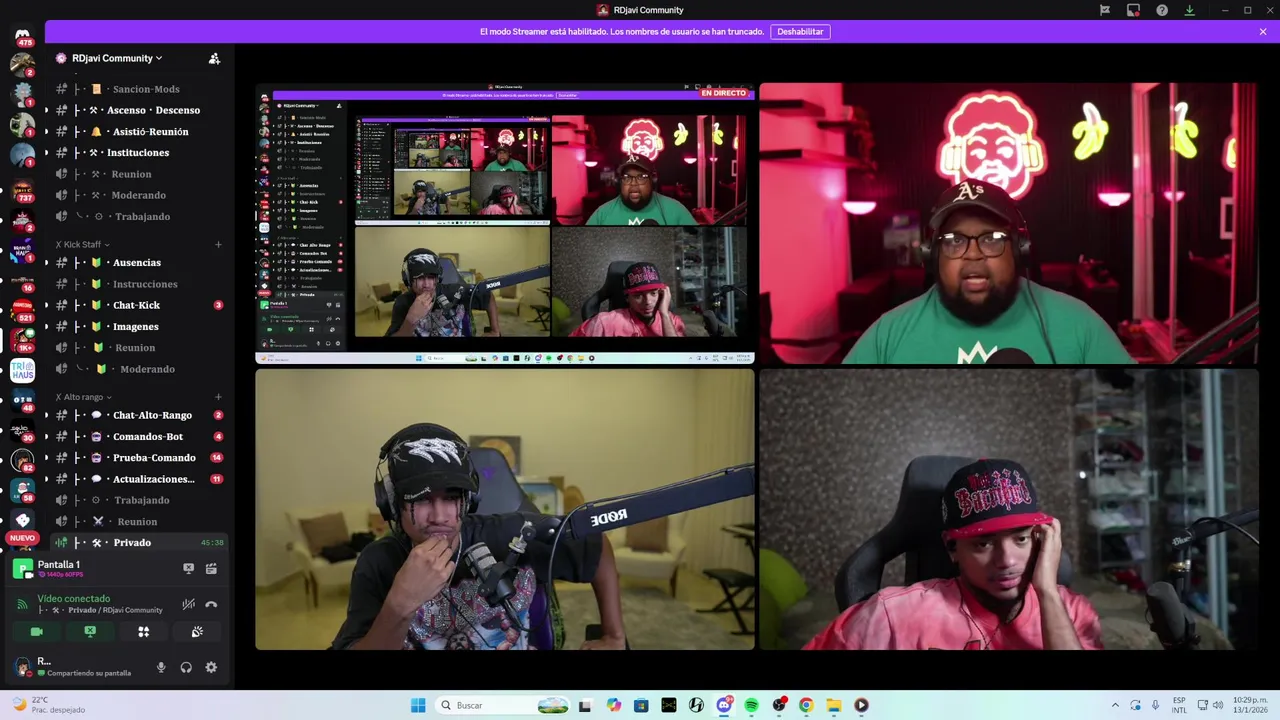Open the clock and date flyout
Image resolution: width=1280 pixels, height=720 pixels.
[1250, 705]
